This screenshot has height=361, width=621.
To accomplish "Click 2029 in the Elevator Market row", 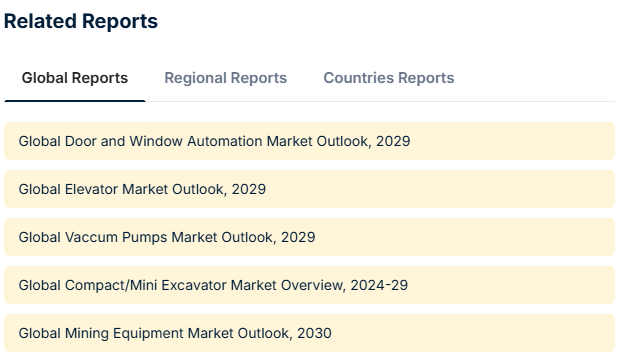I will [249, 189].
